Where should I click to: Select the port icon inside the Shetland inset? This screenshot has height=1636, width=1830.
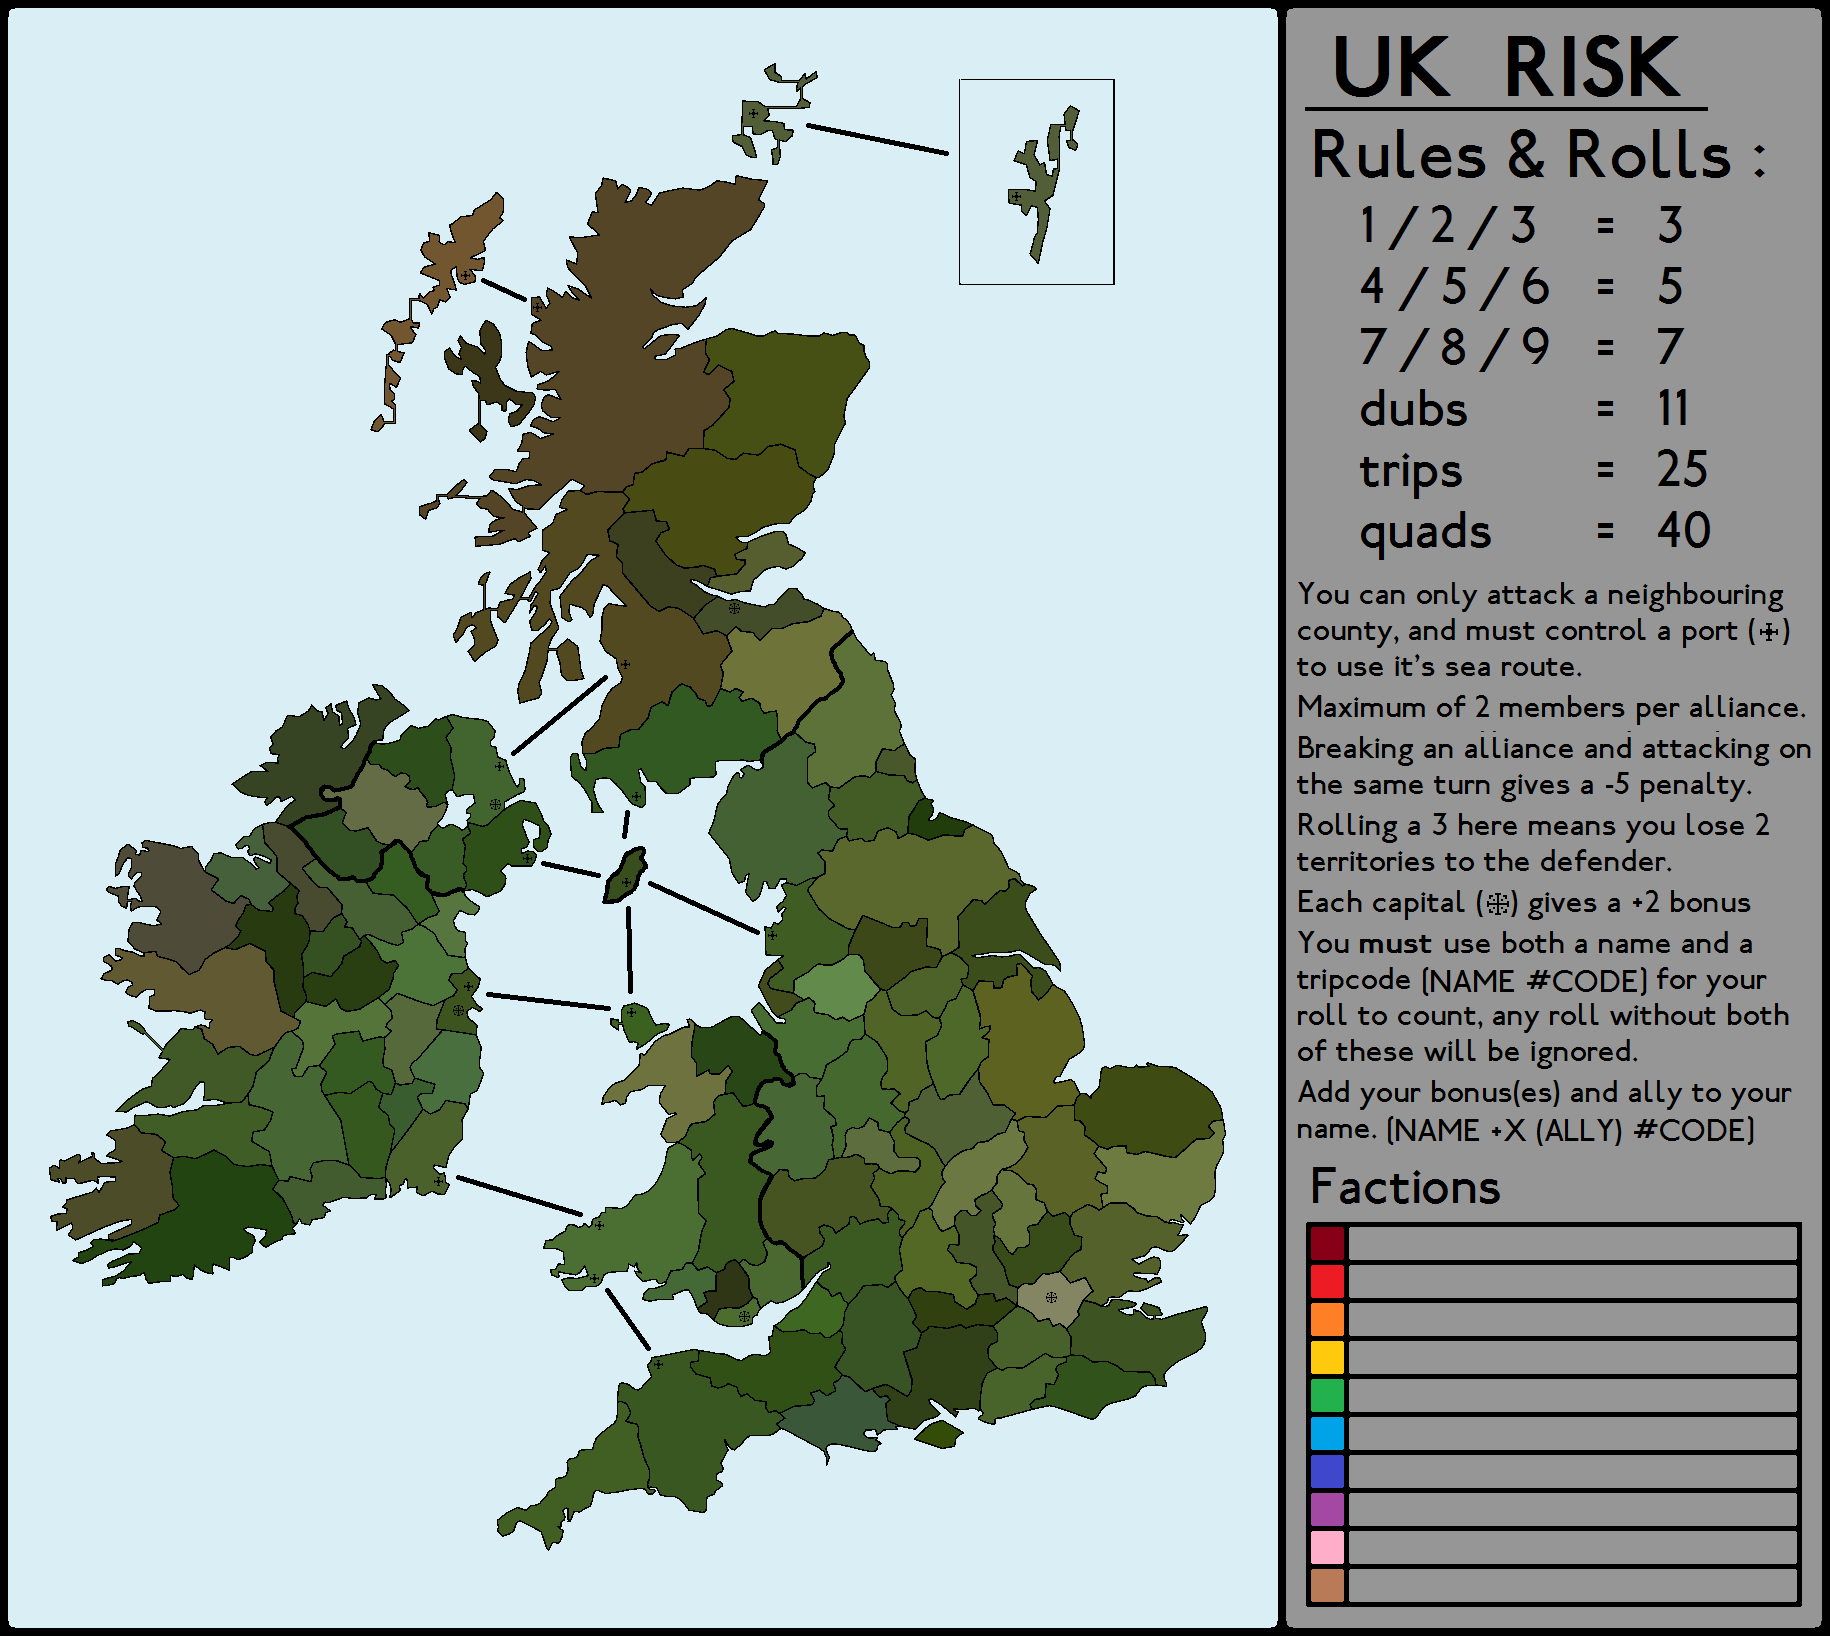click(x=1017, y=197)
